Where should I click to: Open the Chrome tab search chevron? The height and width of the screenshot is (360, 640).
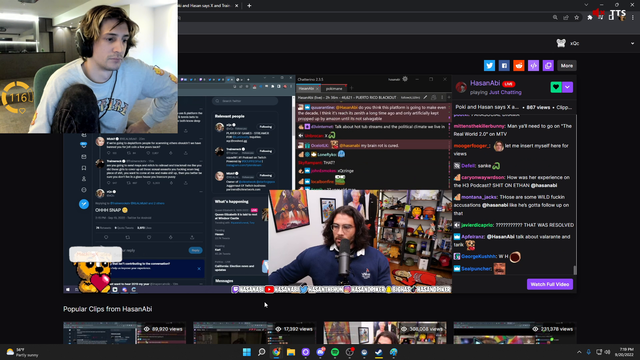586,5
